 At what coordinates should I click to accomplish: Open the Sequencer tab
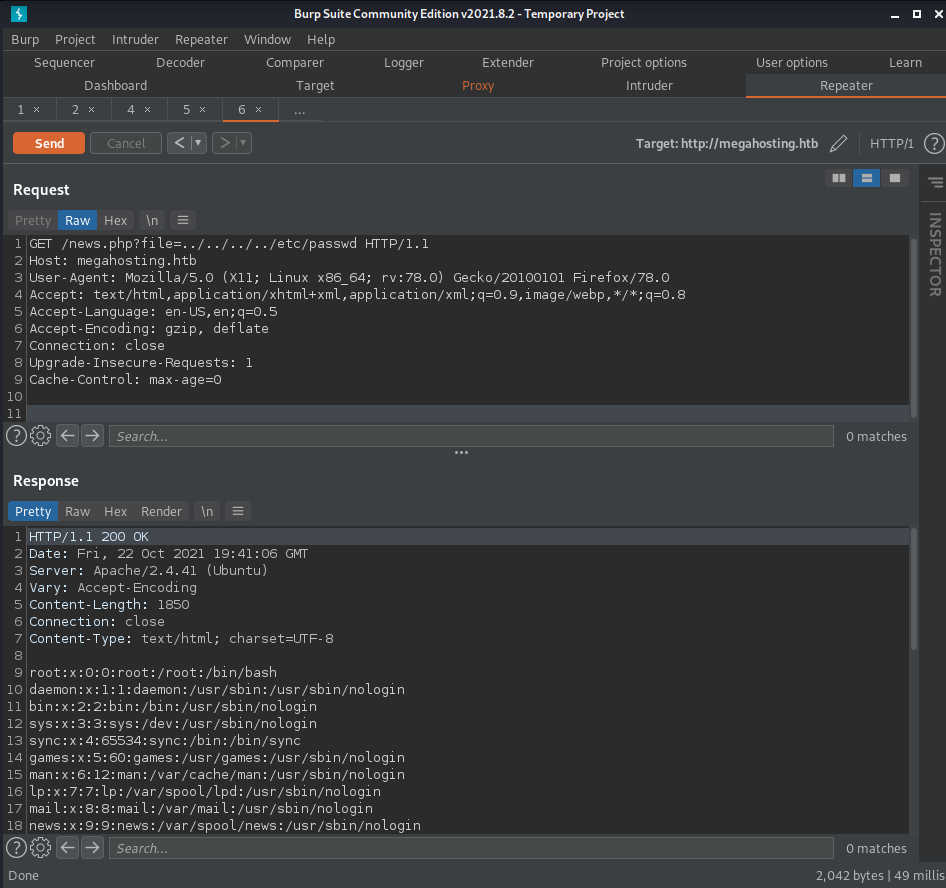(64, 63)
